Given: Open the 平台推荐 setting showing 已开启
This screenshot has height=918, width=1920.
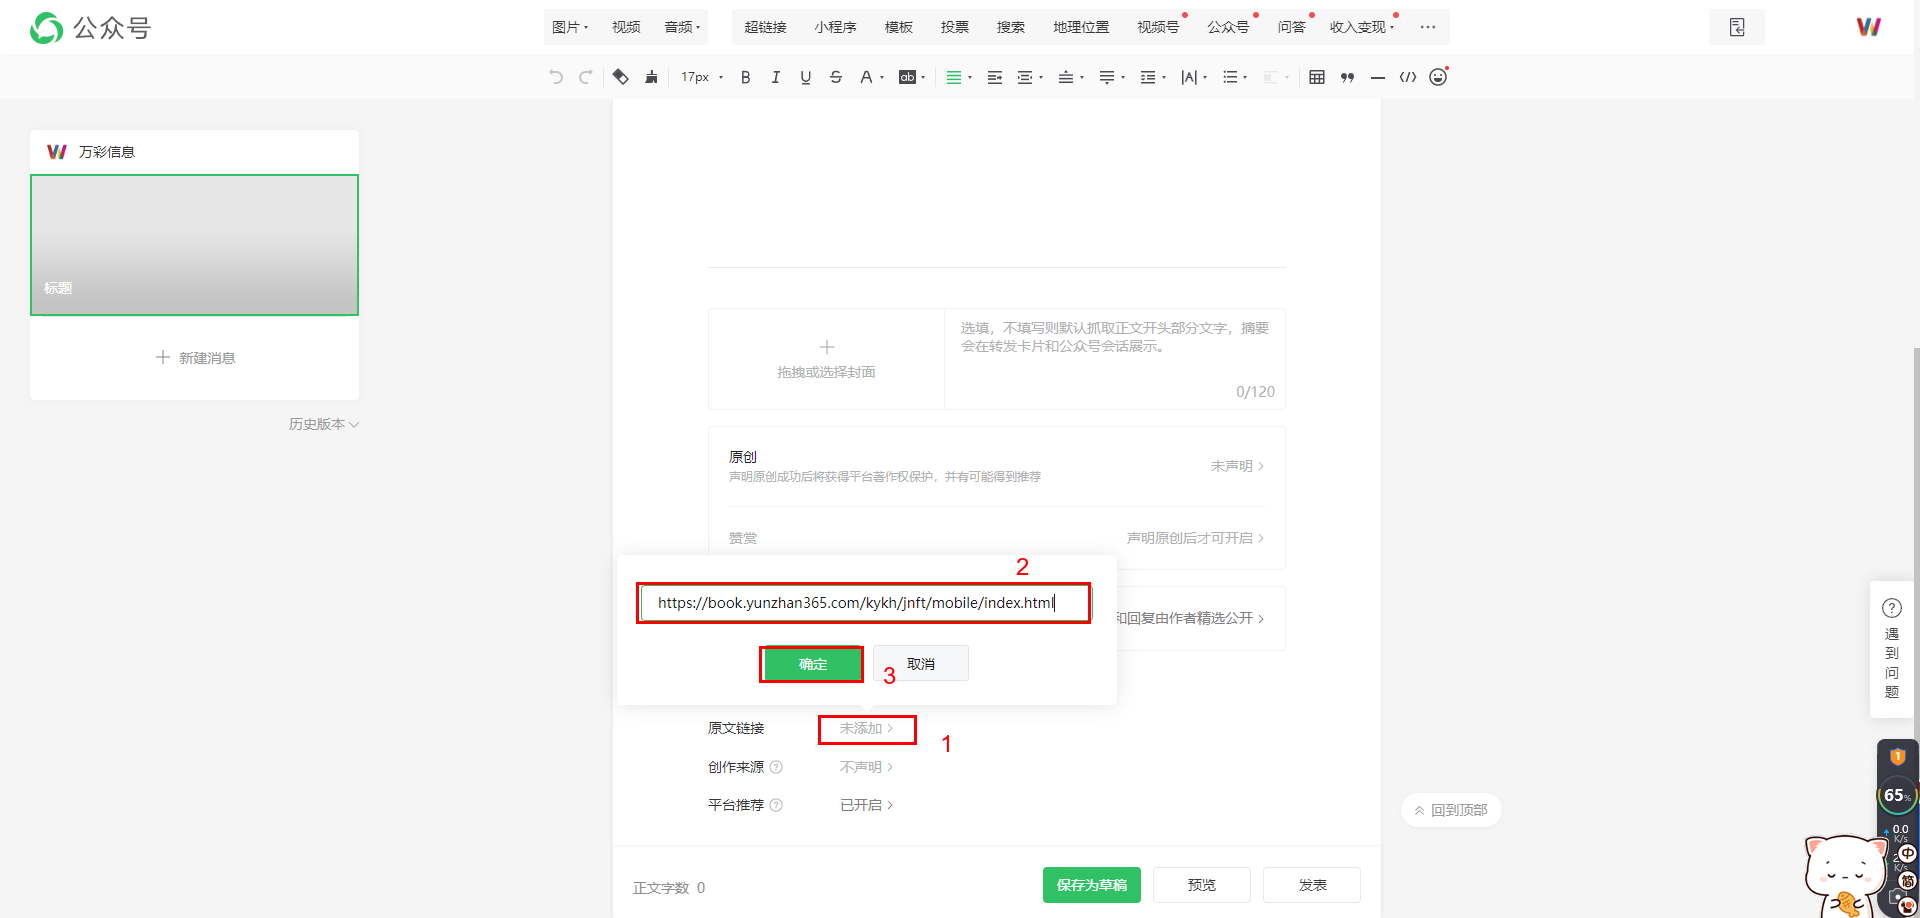Looking at the screenshot, I should click(x=866, y=805).
